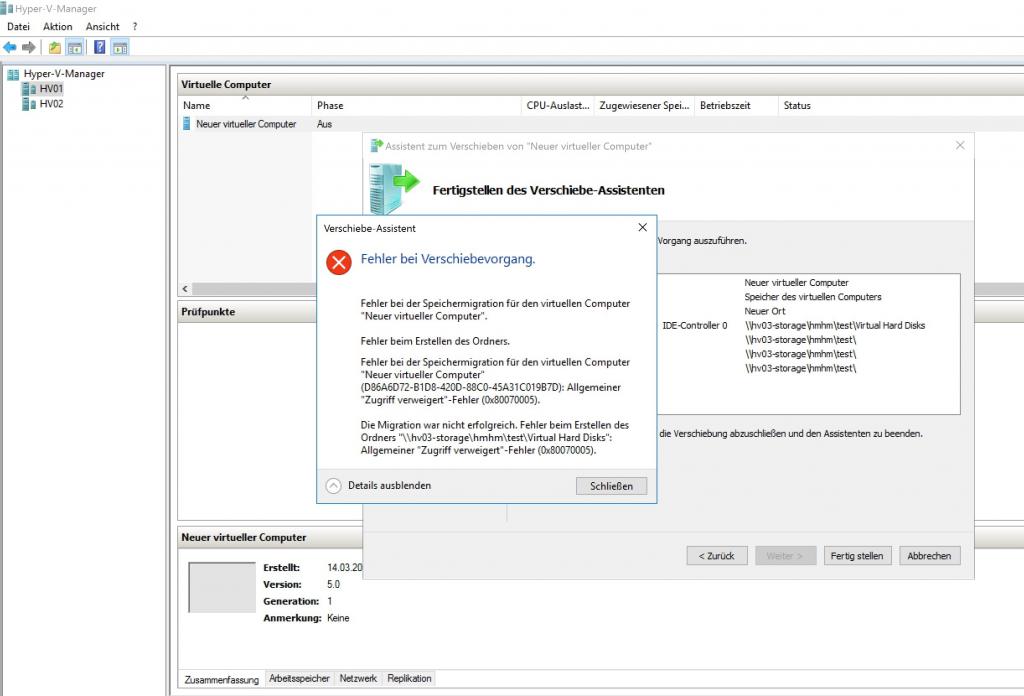Close the Verschiebe-Assistent error dialog with X
The width and height of the screenshot is (1024, 696).
(x=643, y=227)
